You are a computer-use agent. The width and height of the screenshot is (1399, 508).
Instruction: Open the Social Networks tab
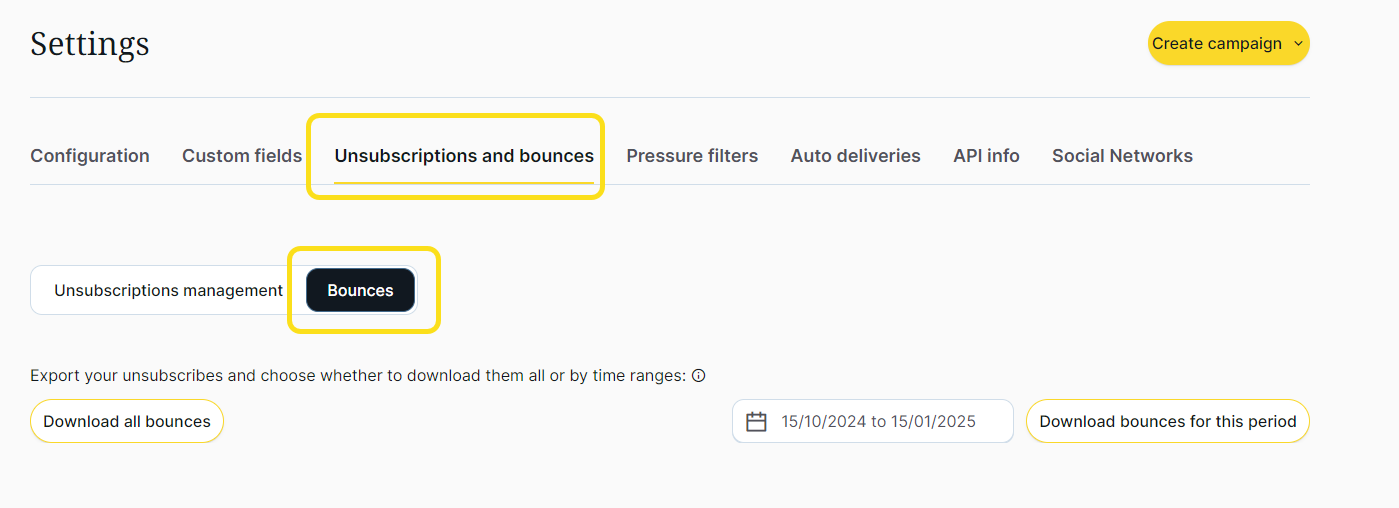1122,156
